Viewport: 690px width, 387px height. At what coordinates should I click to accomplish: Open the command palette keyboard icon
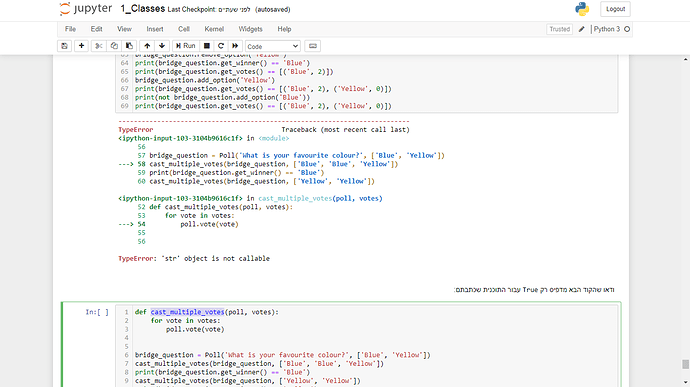[312, 46]
